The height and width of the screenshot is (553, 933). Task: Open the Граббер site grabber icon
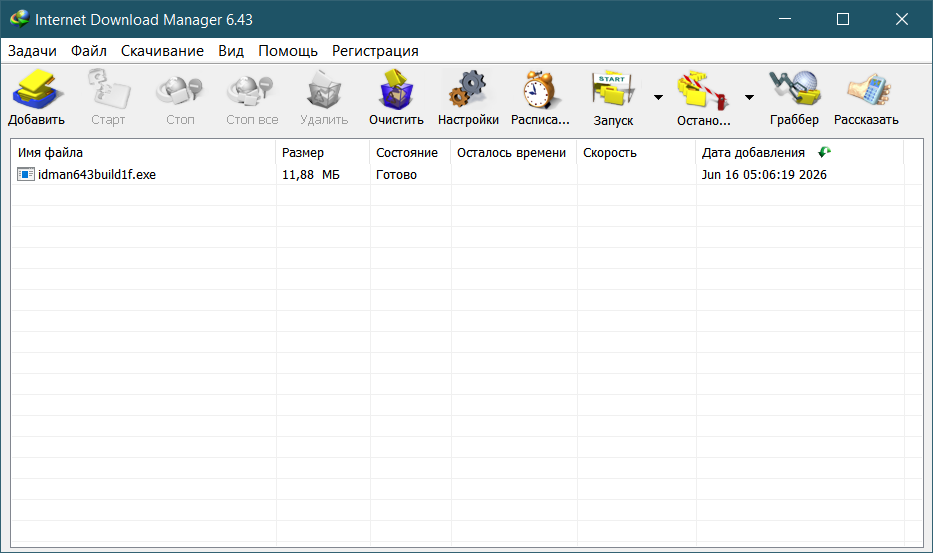794,90
